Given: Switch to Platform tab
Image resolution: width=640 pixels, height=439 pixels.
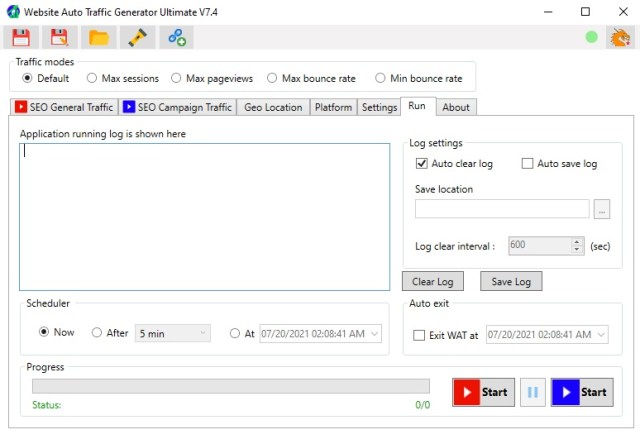Looking at the screenshot, I should tap(333, 107).
